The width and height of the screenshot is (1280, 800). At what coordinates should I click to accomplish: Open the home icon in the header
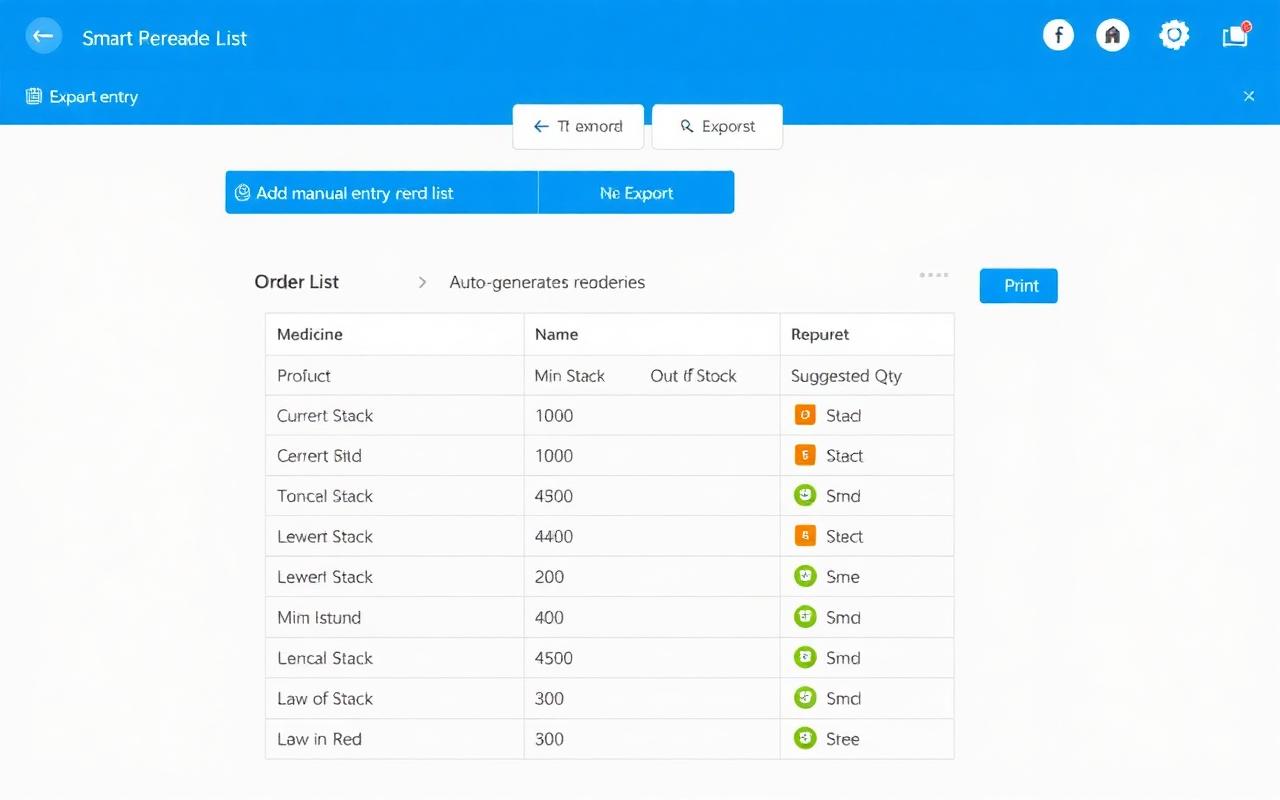click(x=1112, y=36)
